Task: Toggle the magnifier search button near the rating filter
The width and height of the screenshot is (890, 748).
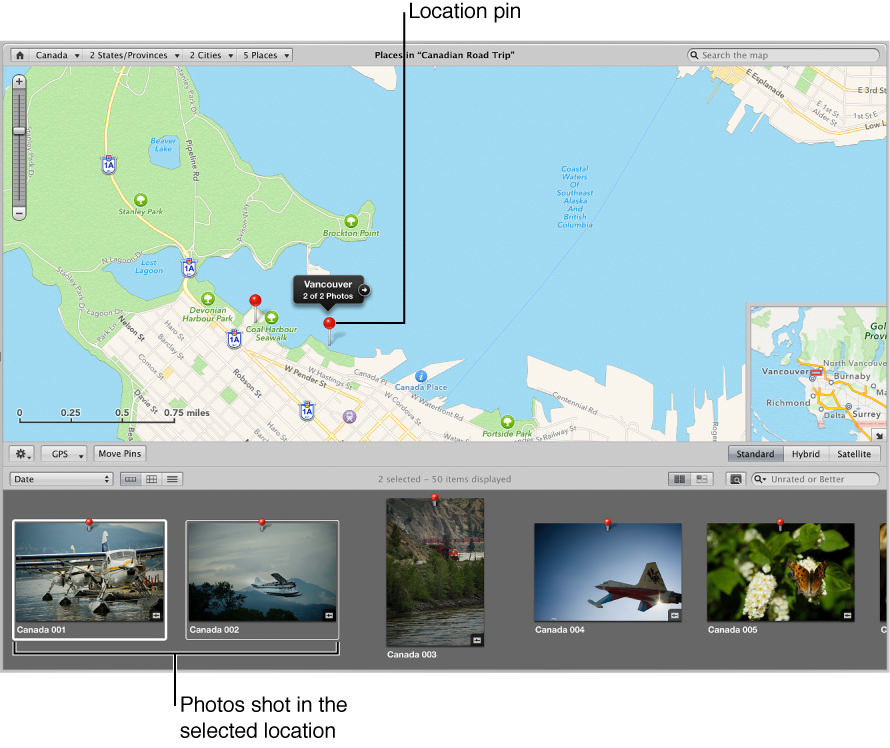Action: 736,479
